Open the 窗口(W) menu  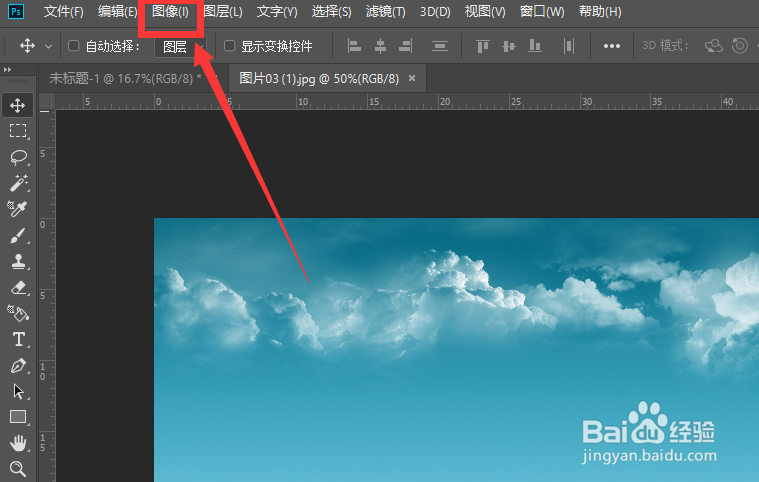(542, 12)
